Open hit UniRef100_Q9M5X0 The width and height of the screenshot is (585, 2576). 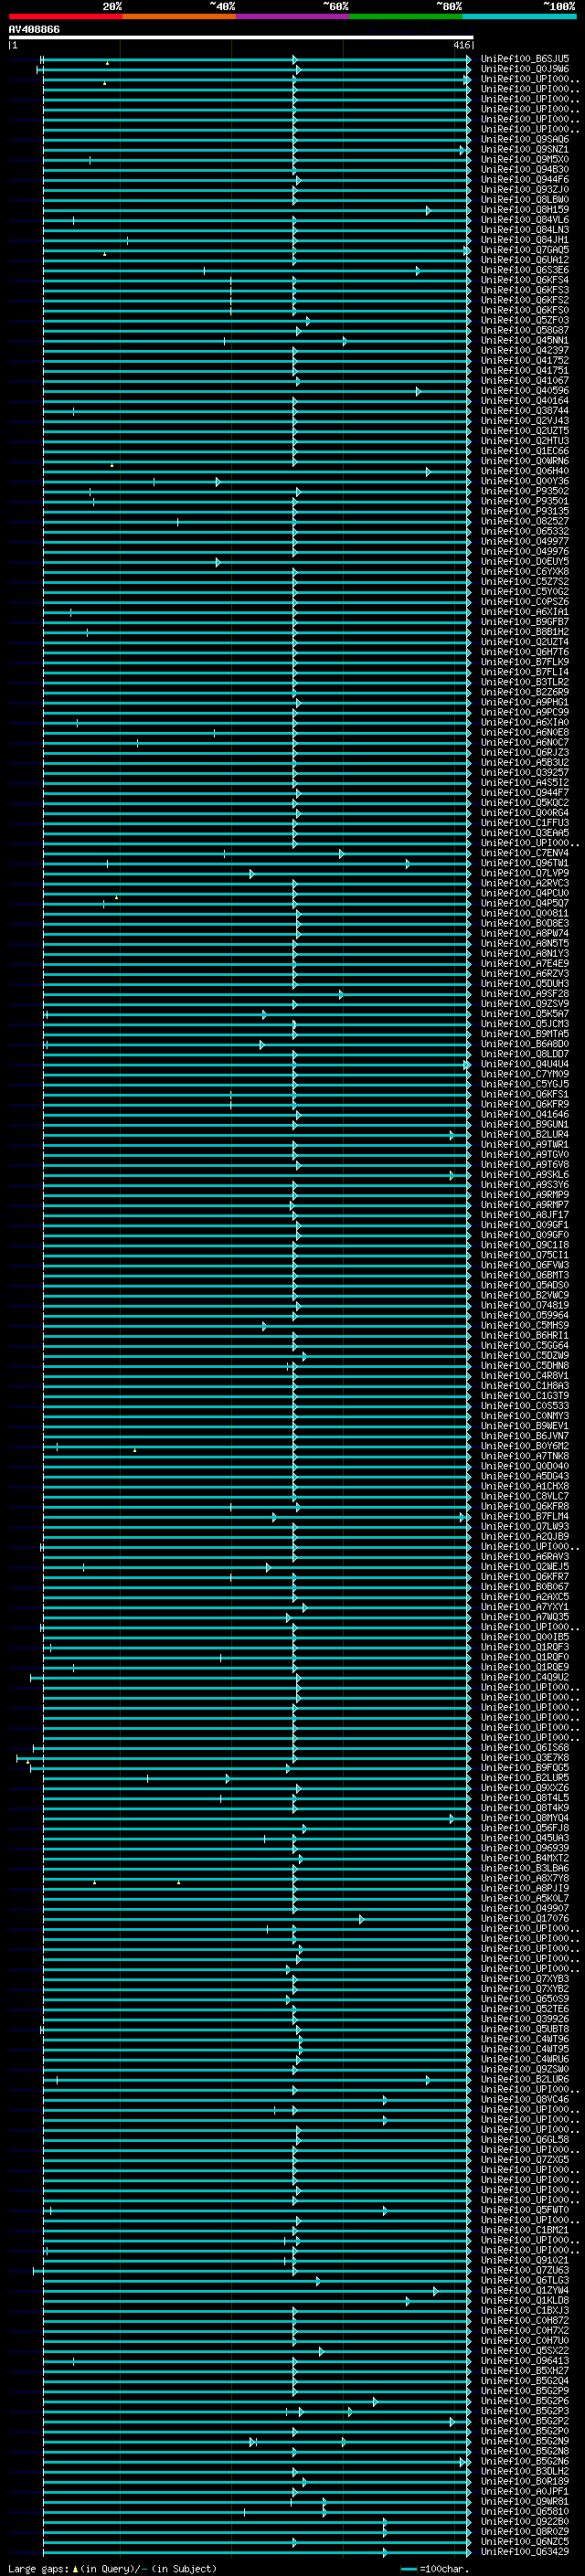pyautogui.click(x=525, y=160)
